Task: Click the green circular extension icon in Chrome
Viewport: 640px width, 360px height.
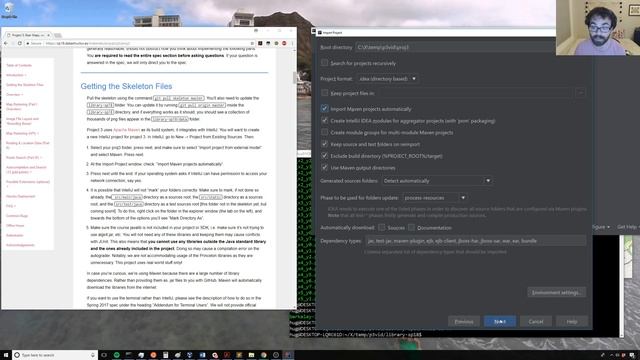Action: click(276, 43)
